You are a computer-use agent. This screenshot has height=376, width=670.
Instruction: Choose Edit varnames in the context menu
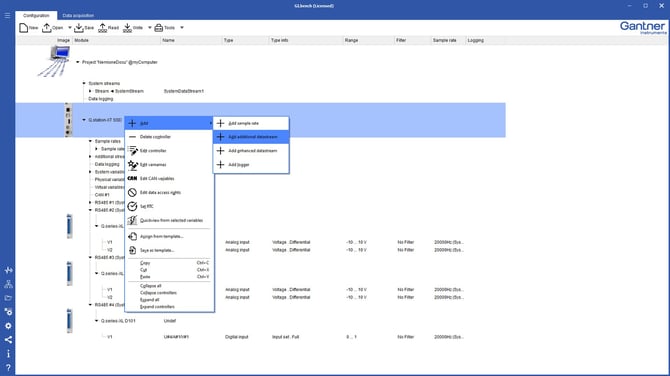tap(169, 164)
